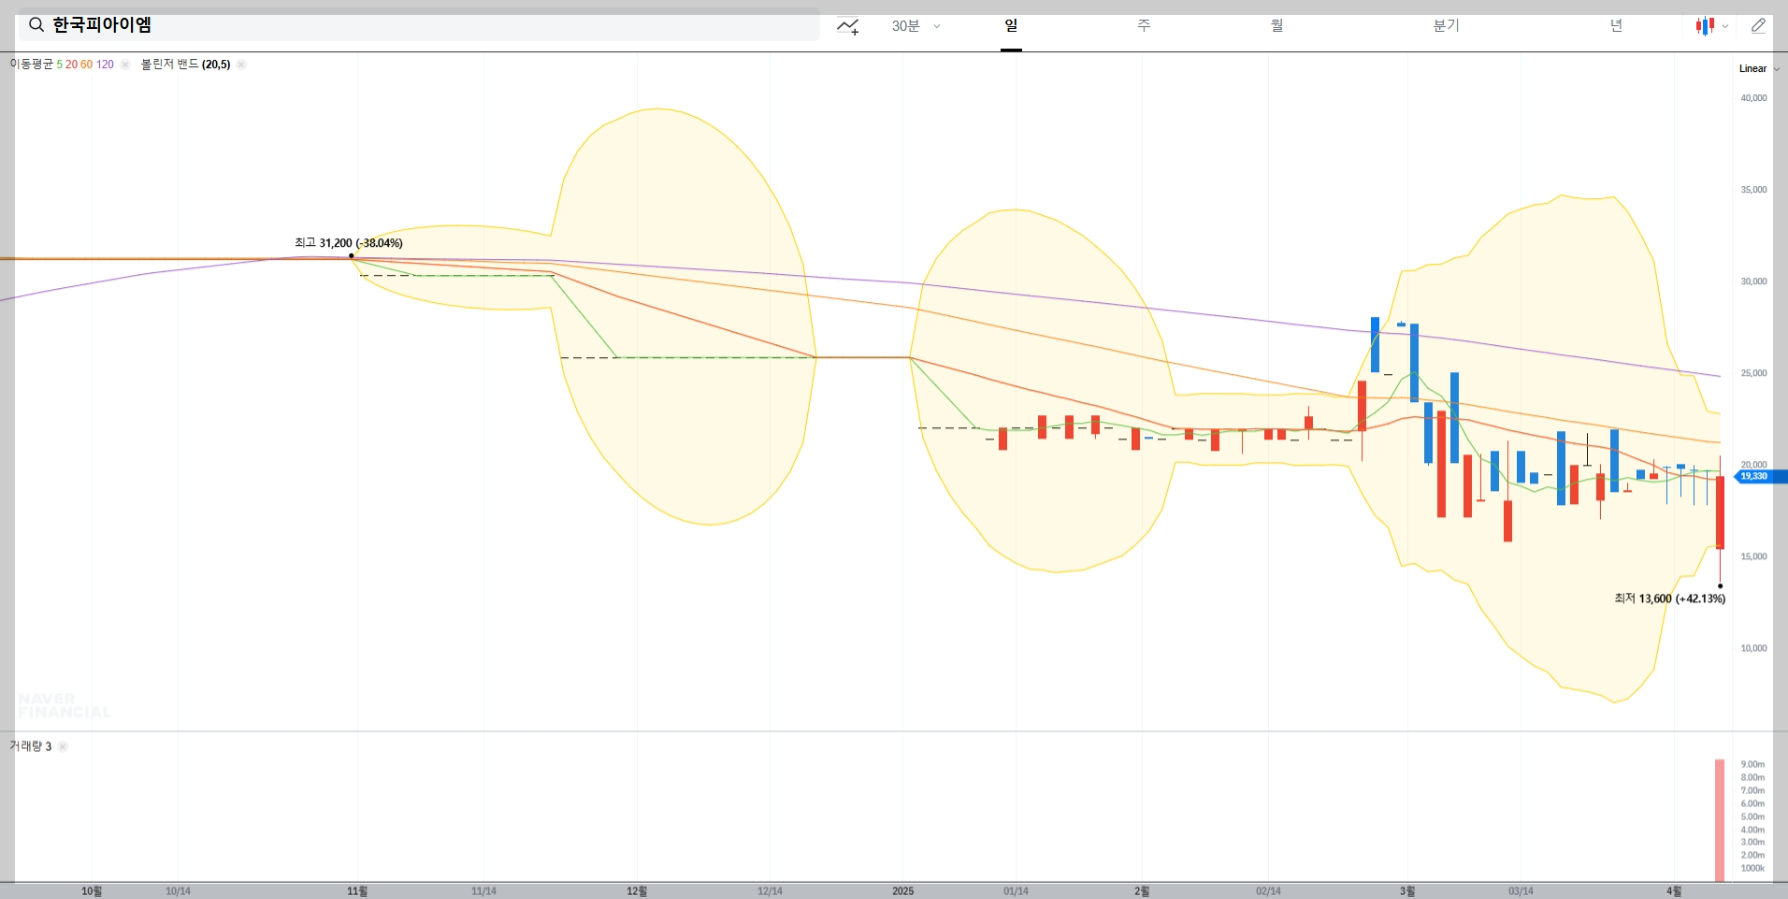
Task: Click the 10,000 price axis label
Action: [1754, 648]
